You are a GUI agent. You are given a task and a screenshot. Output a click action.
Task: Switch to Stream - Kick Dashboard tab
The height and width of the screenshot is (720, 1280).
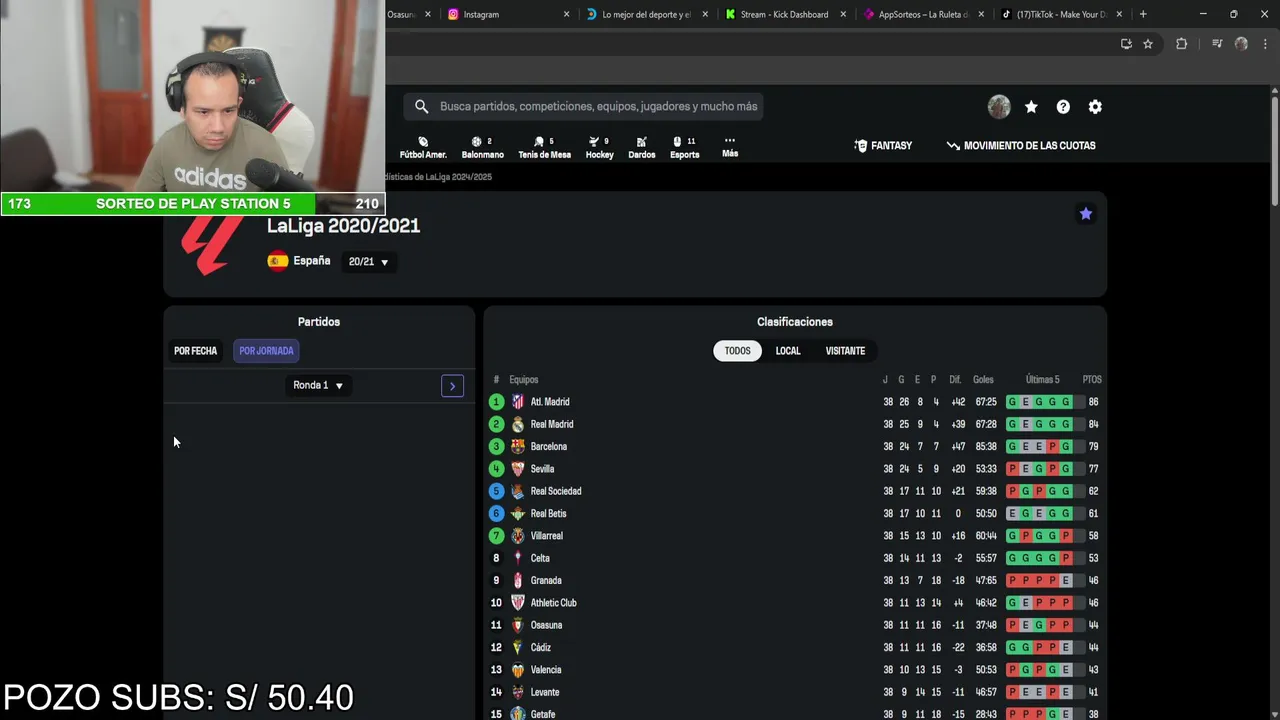click(x=786, y=14)
